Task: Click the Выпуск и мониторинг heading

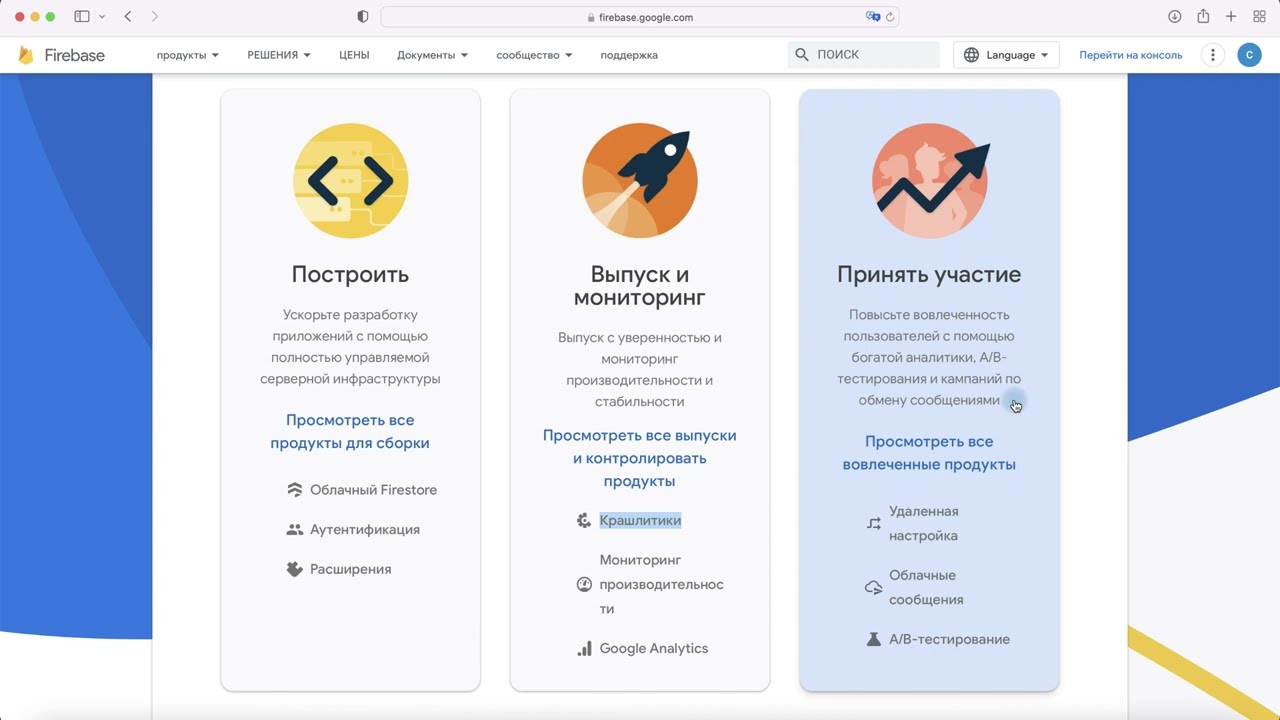Action: tap(640, 286)
